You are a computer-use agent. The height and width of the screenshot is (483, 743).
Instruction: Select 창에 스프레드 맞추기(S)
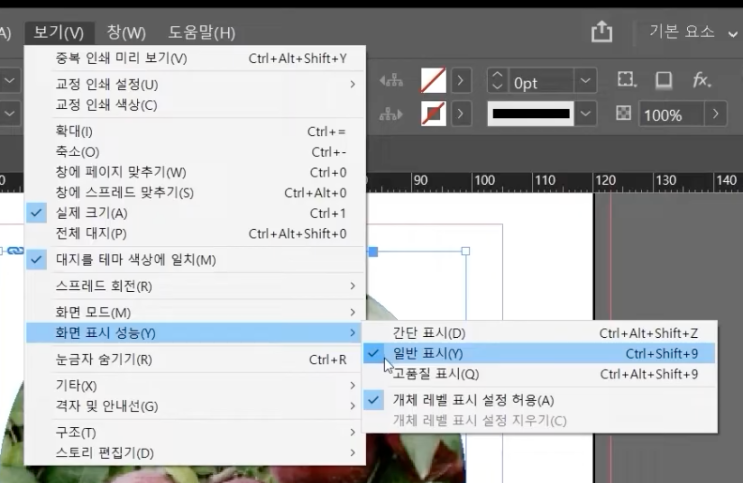(x=195, y=192)
